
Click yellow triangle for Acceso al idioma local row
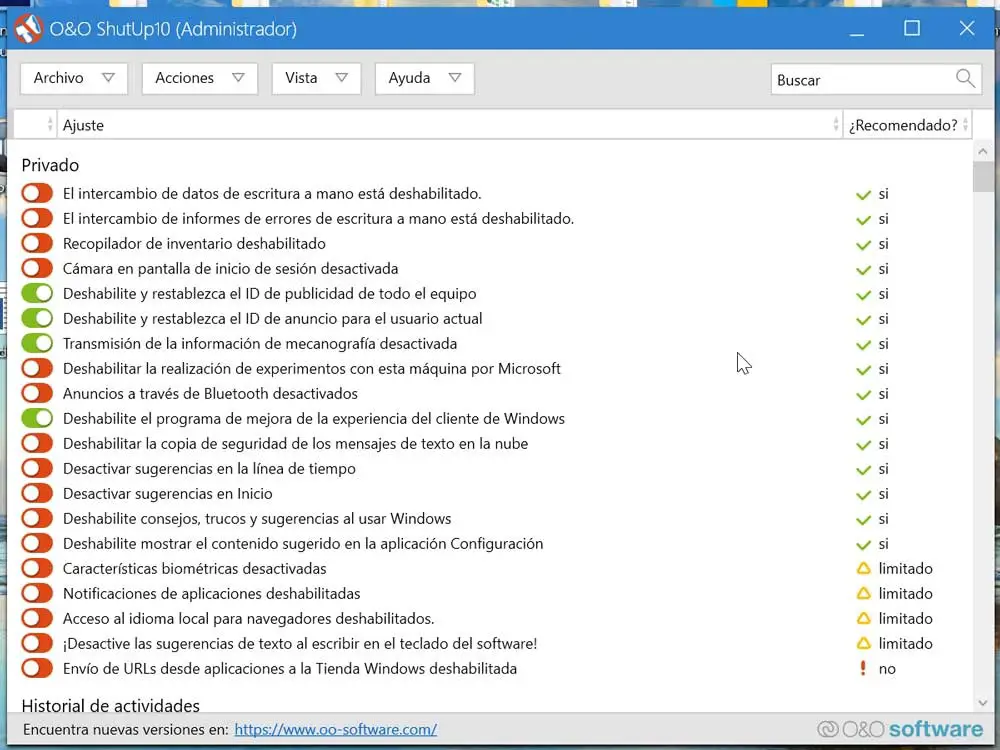[x=864, y=618]
